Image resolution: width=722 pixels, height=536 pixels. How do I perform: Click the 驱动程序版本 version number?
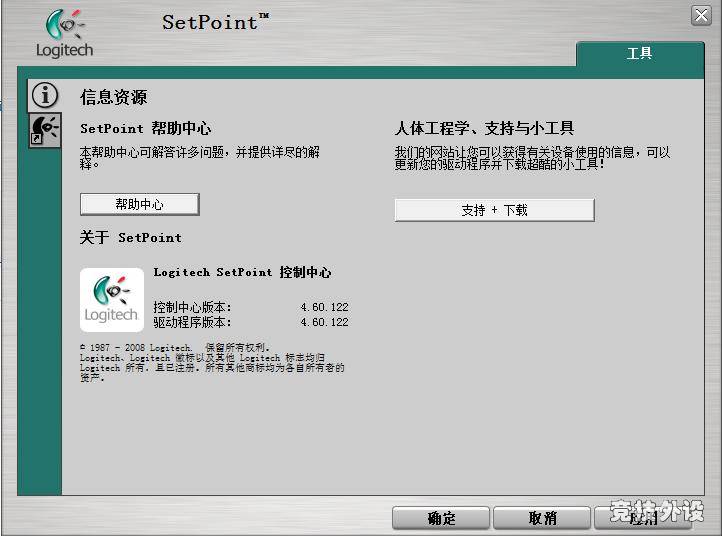point(324,322)
